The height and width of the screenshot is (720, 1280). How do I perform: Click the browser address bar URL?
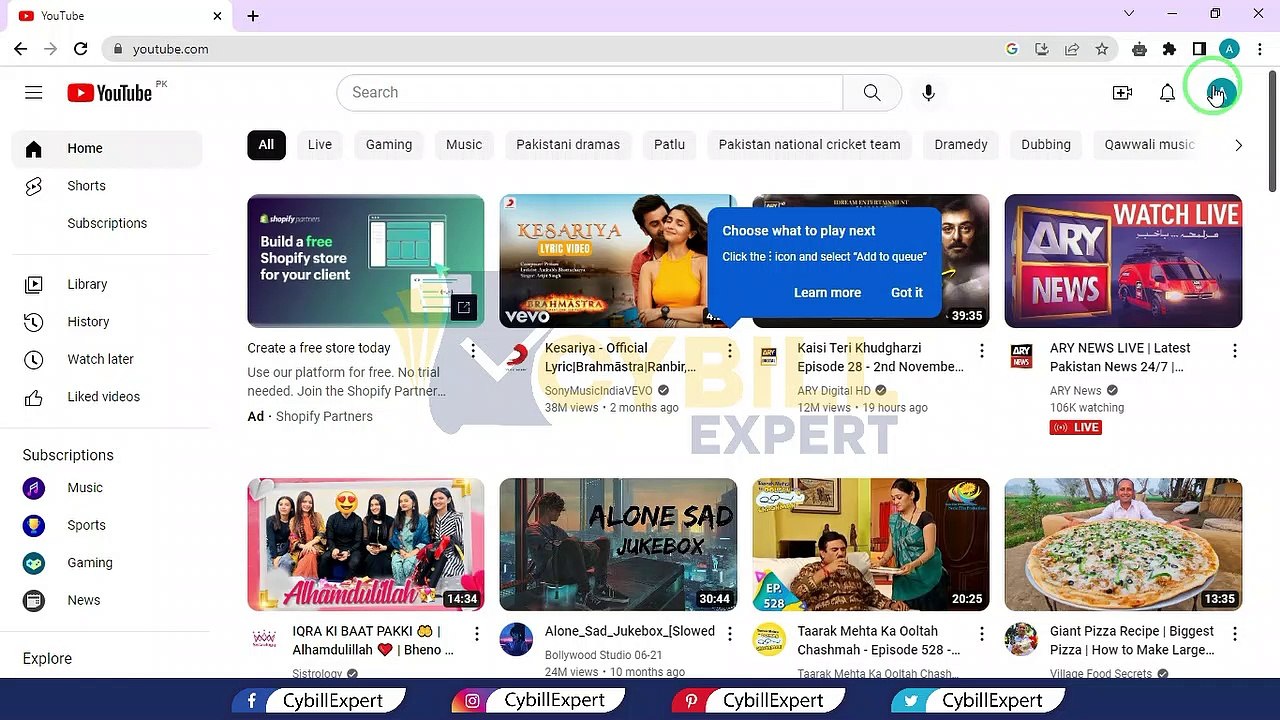(x=170, y=49)
